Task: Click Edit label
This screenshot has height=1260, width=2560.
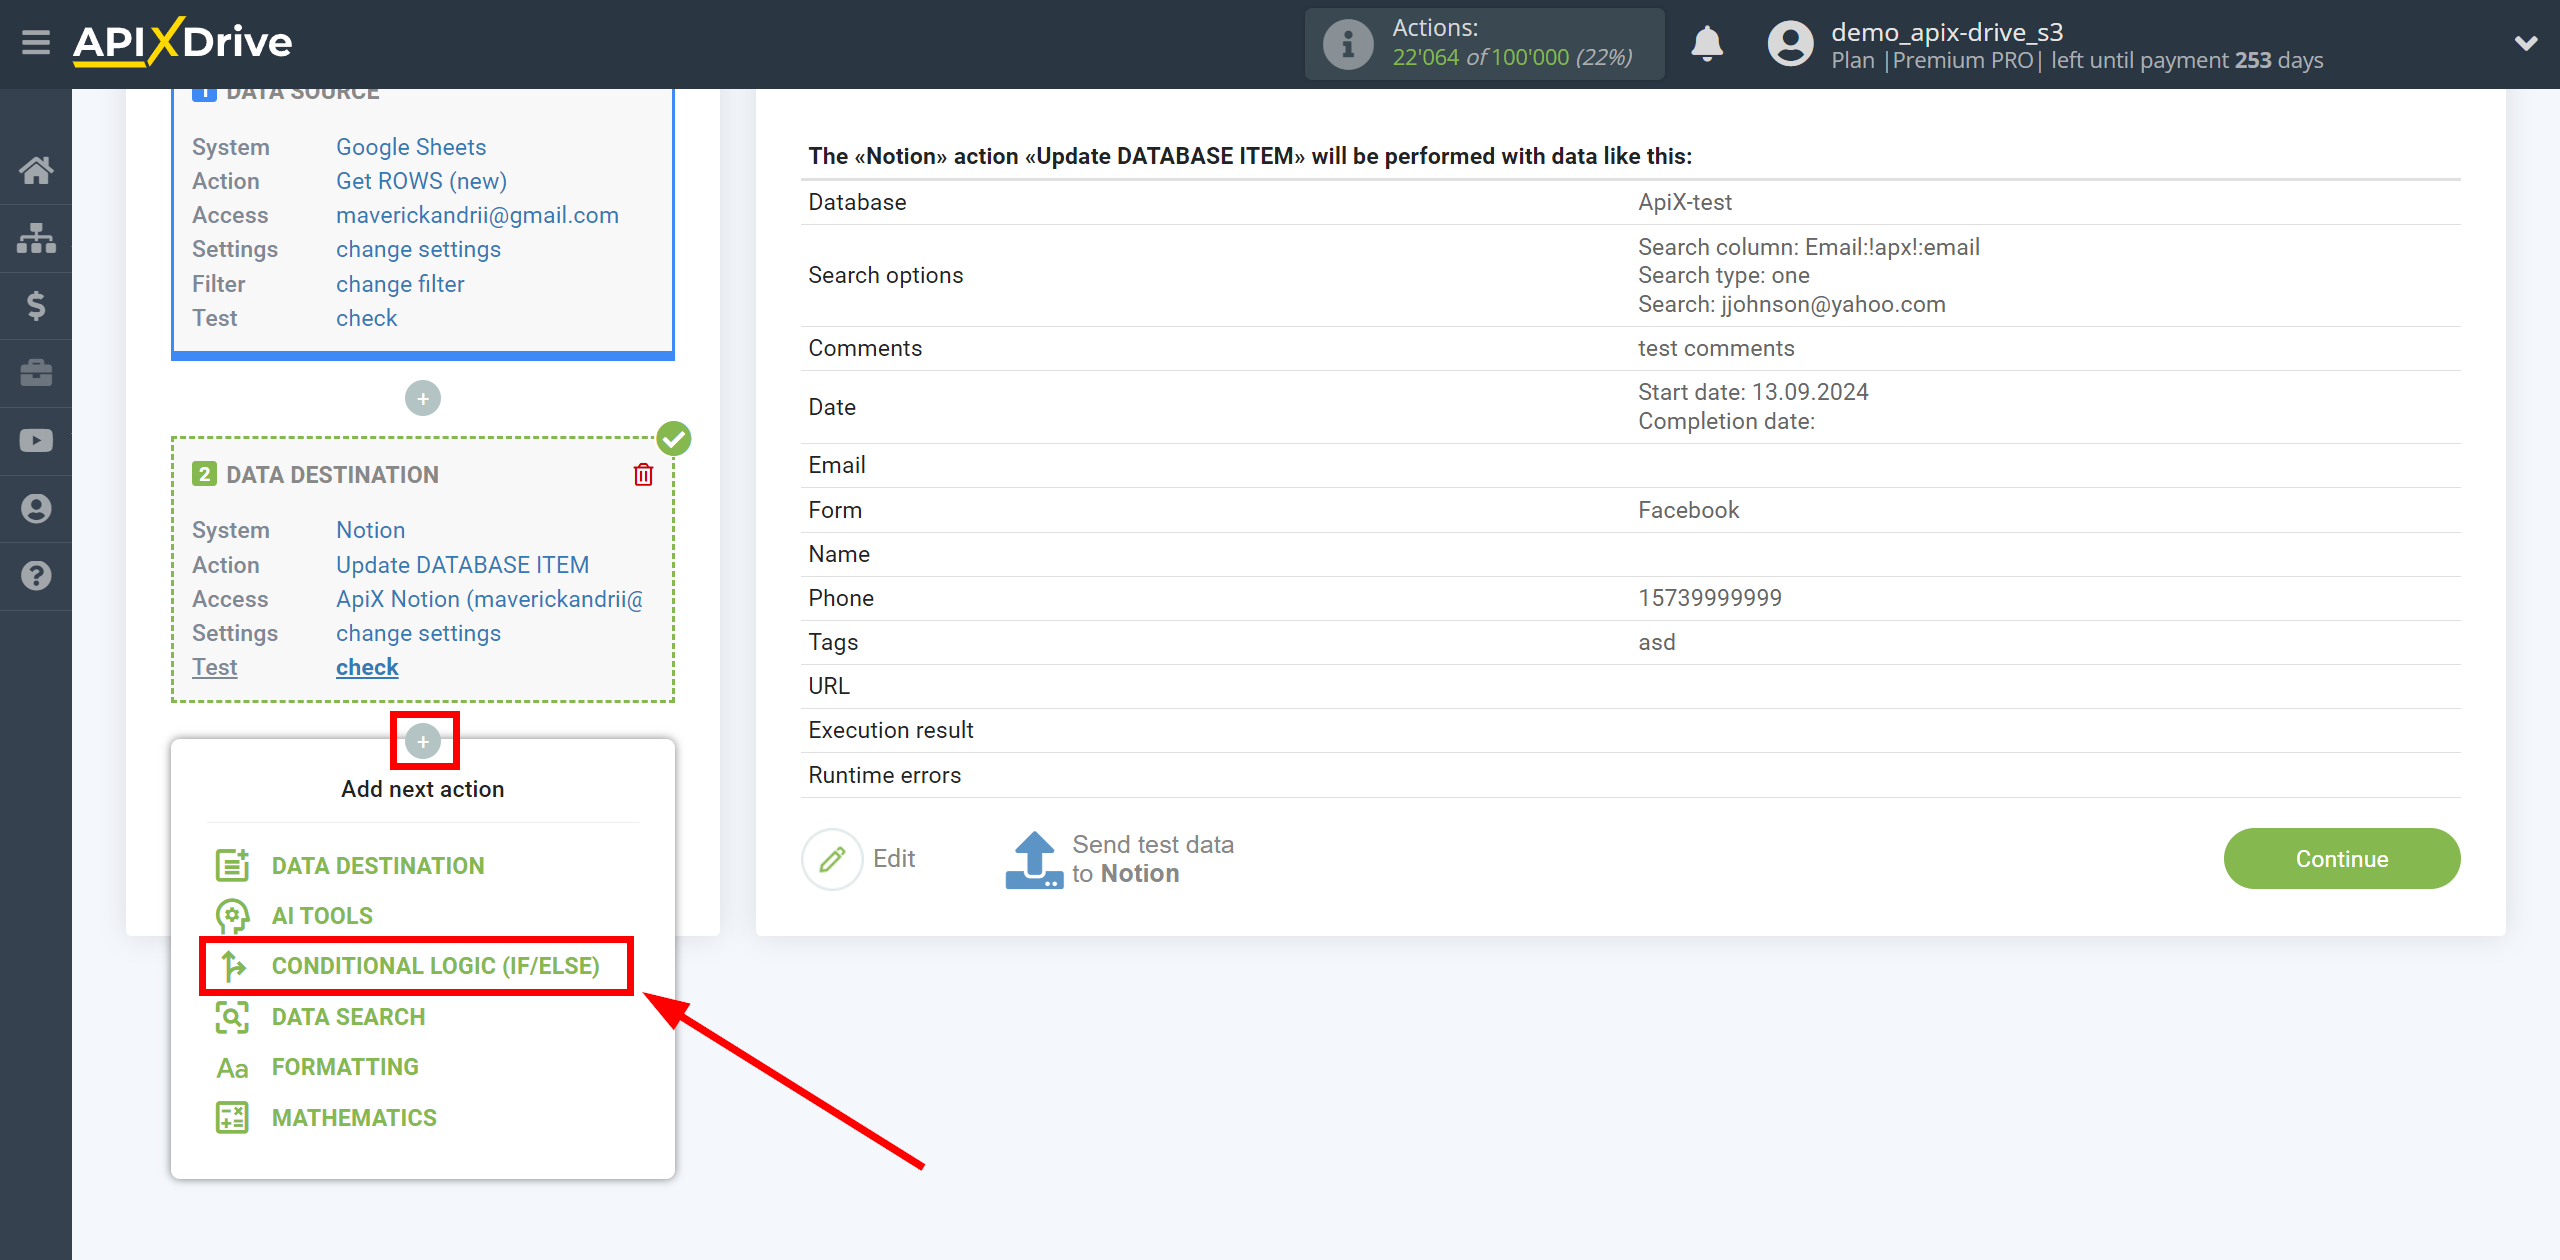Action: tap(894, 859)
